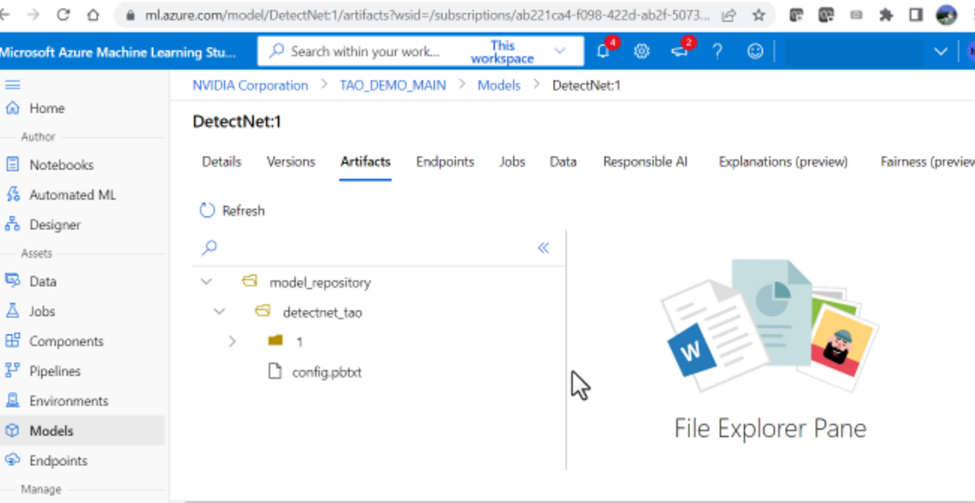Switch to the Versions tab
This screenshot has width=975, height=503.
point(291,162)
